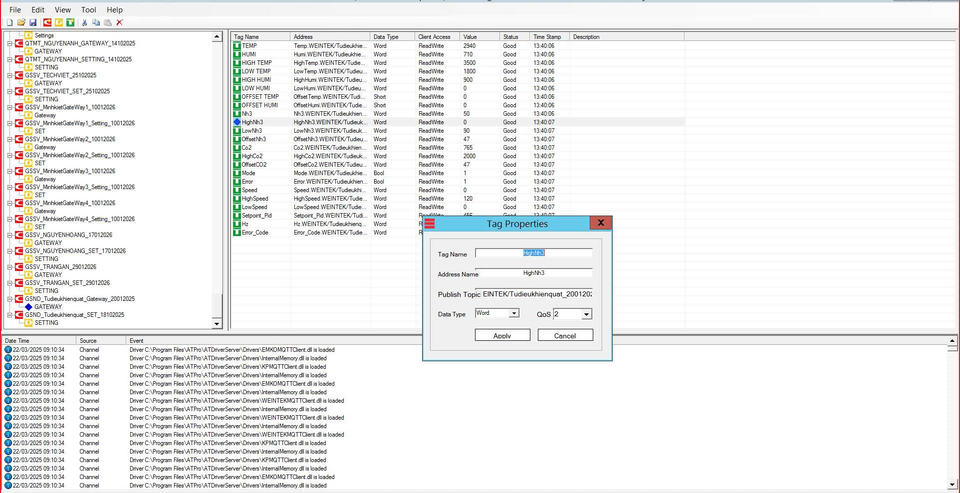Click the New file toolbar icon
This screenshot has height=493, width=960.
[x=9, y=22]
